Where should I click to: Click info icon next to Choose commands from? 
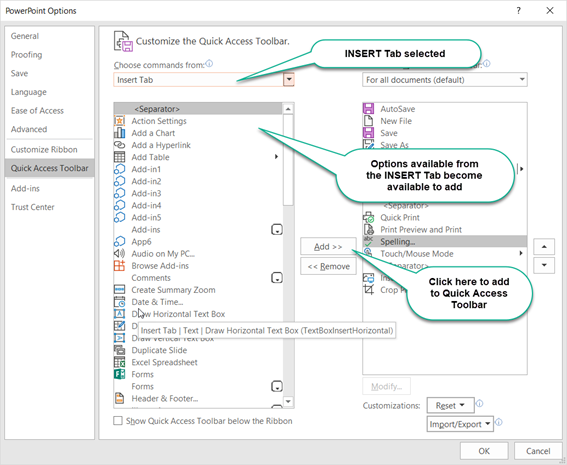209,64
